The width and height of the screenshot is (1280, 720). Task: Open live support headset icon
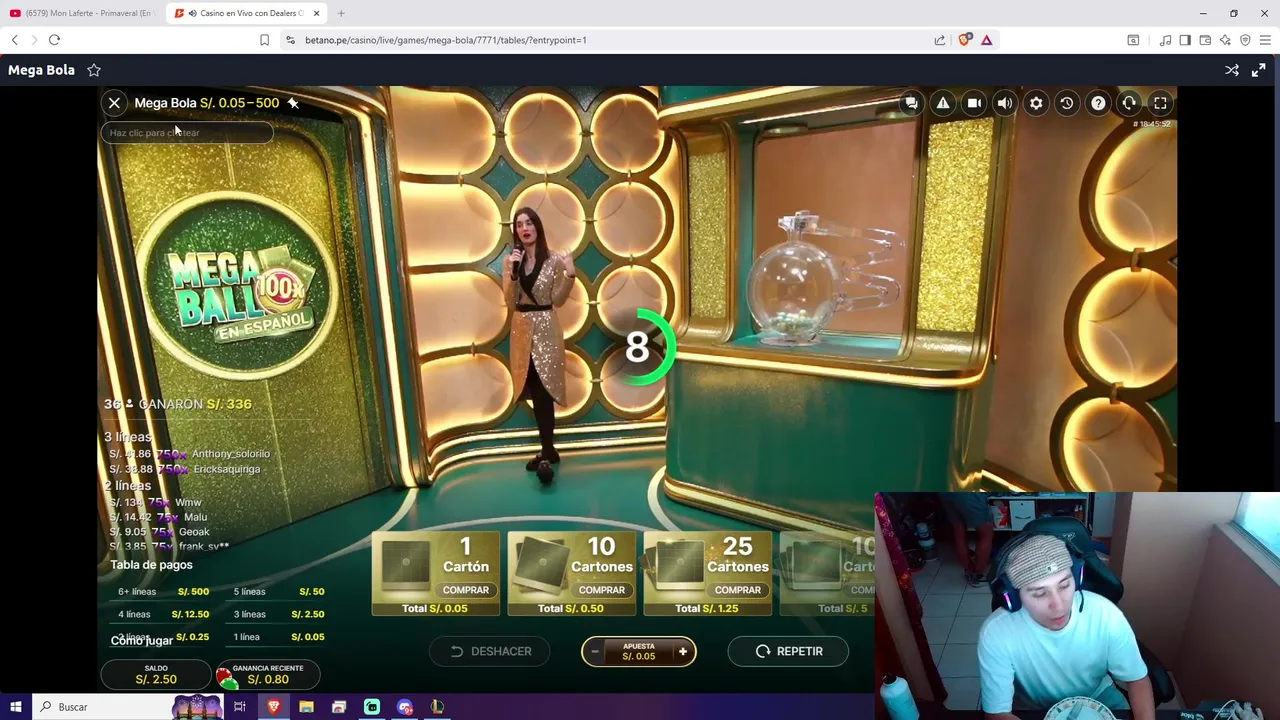coord(1129,103)
